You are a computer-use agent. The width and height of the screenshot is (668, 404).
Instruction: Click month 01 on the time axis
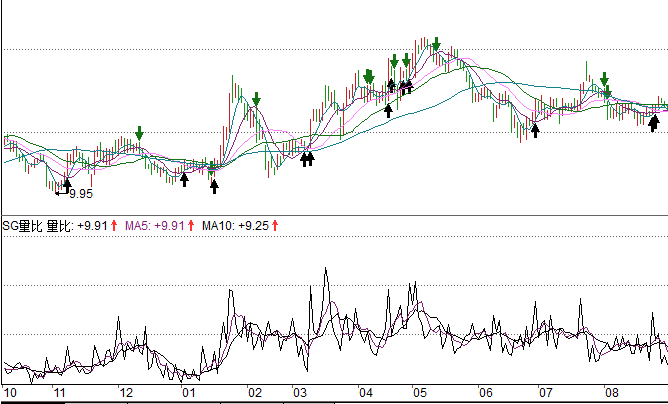pyautogui.click(x=189, y=392)
